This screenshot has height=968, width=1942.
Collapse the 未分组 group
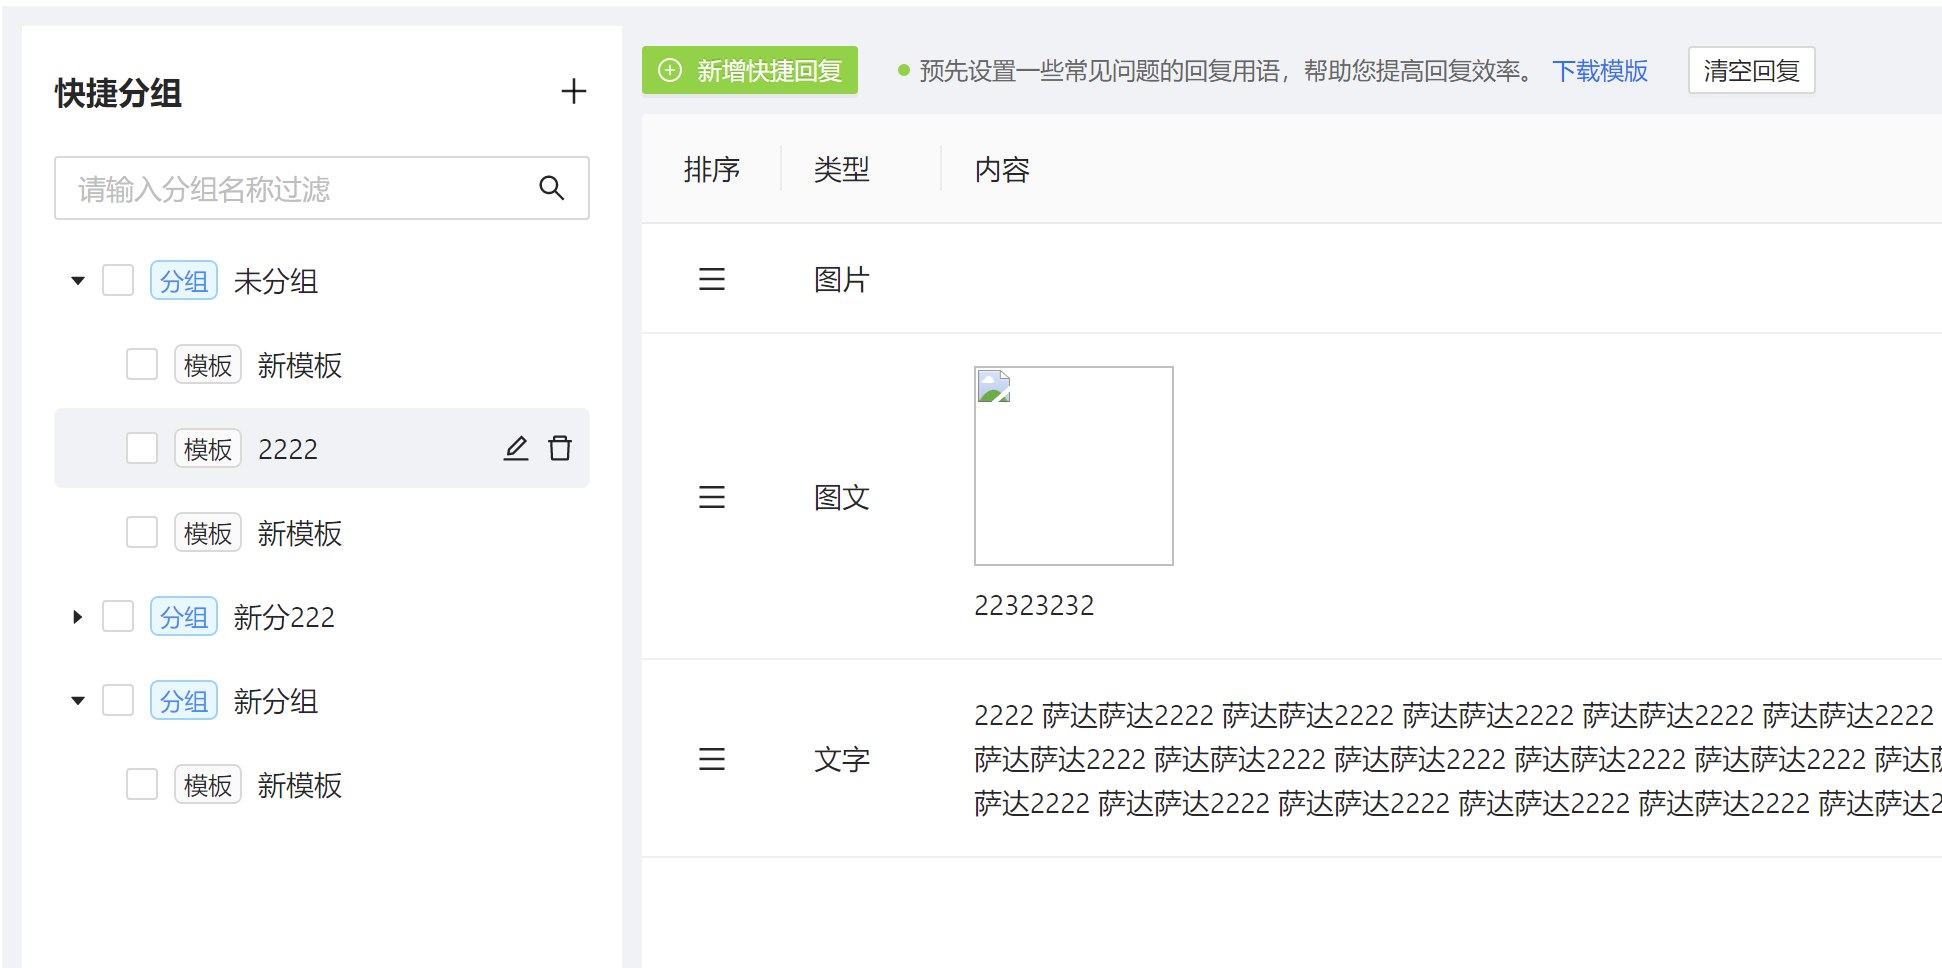click(78, 281)
